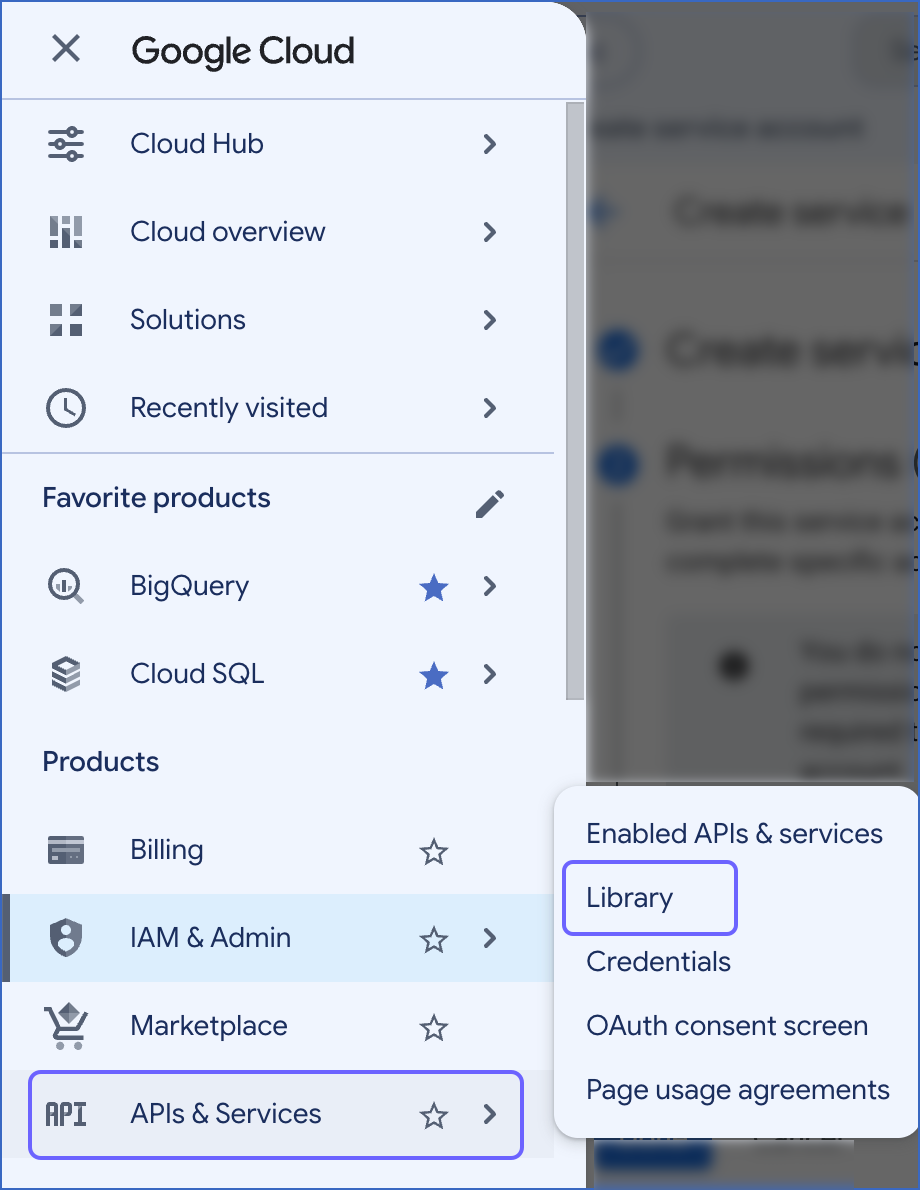Screen dimensions: 920x1190
Task: Open the Cloud Hub menu item
Action: pyautogui.click(x=197, y=144)
